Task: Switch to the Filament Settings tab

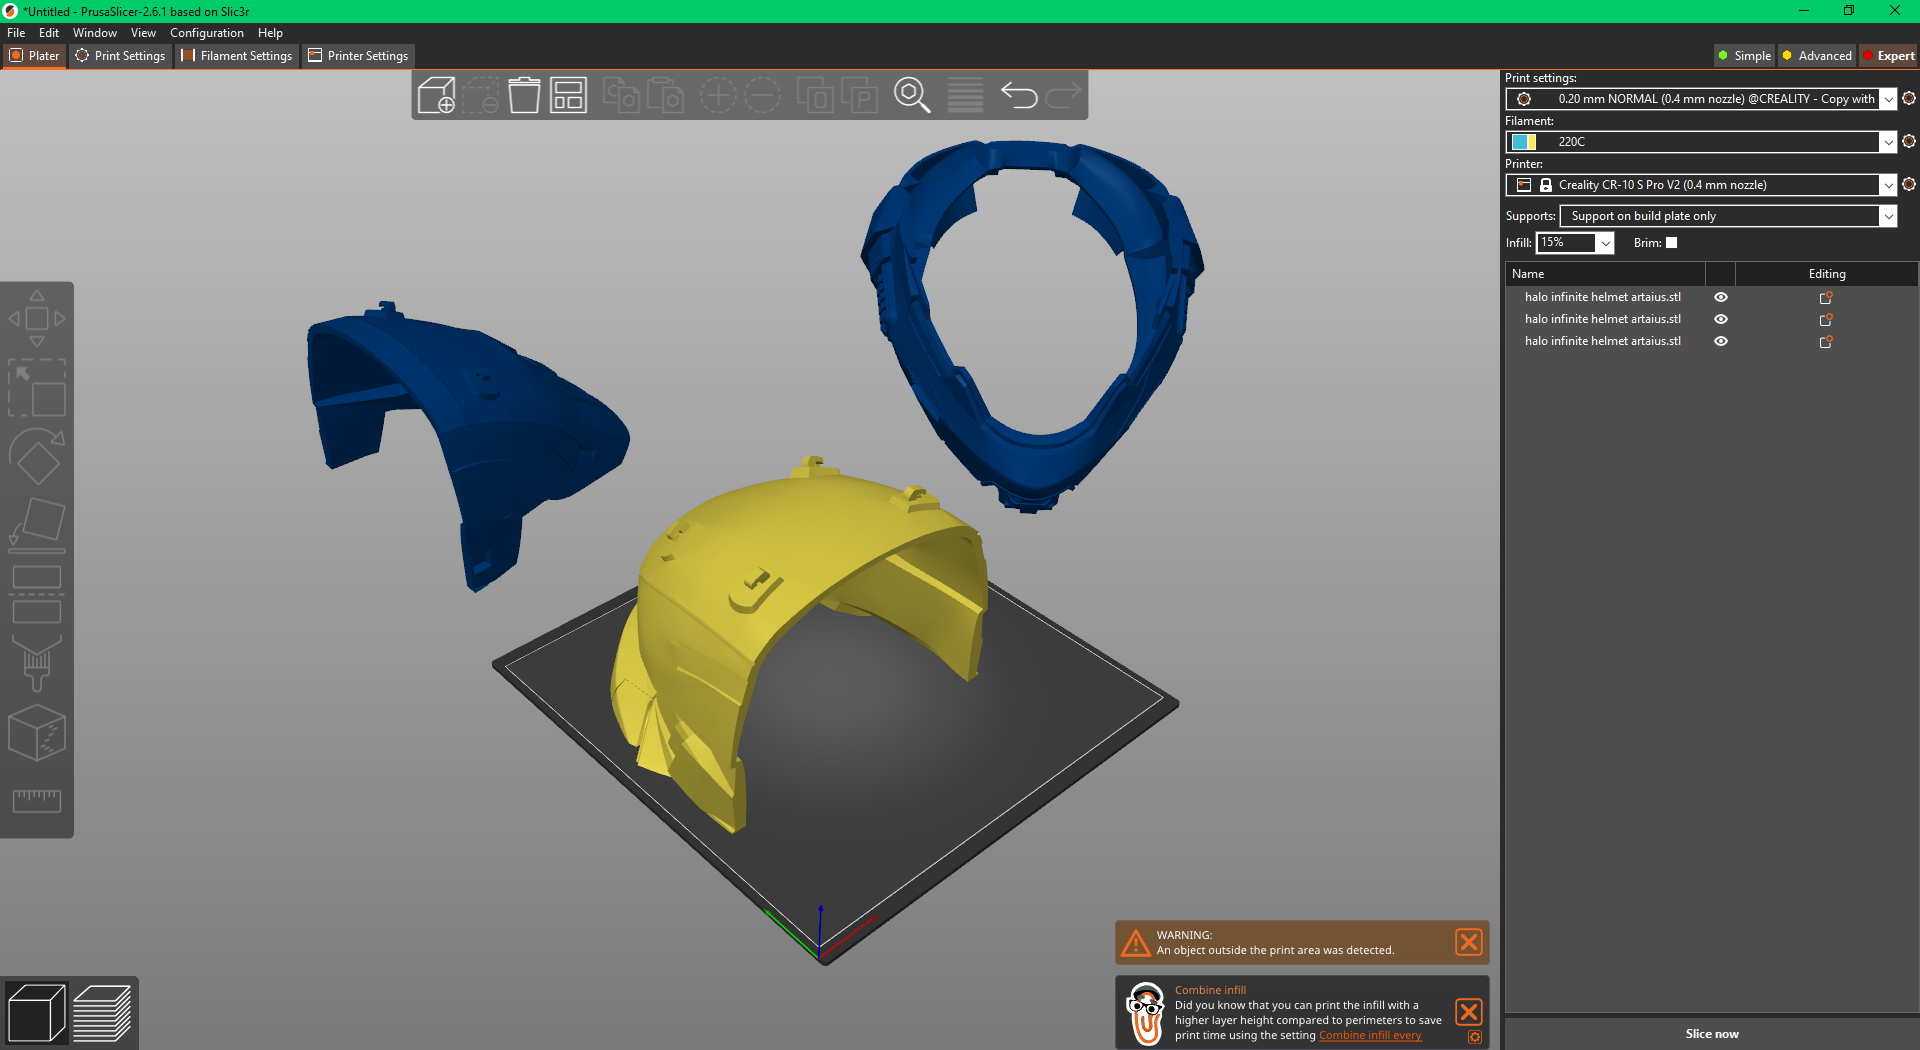Action: pyautogui.click(x=236, y=56)
